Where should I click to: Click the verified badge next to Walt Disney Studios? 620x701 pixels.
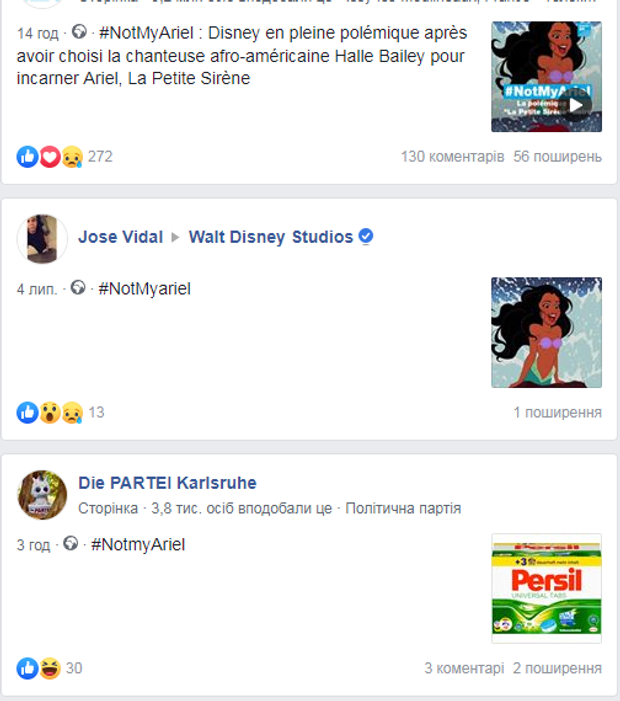[366, 236]
